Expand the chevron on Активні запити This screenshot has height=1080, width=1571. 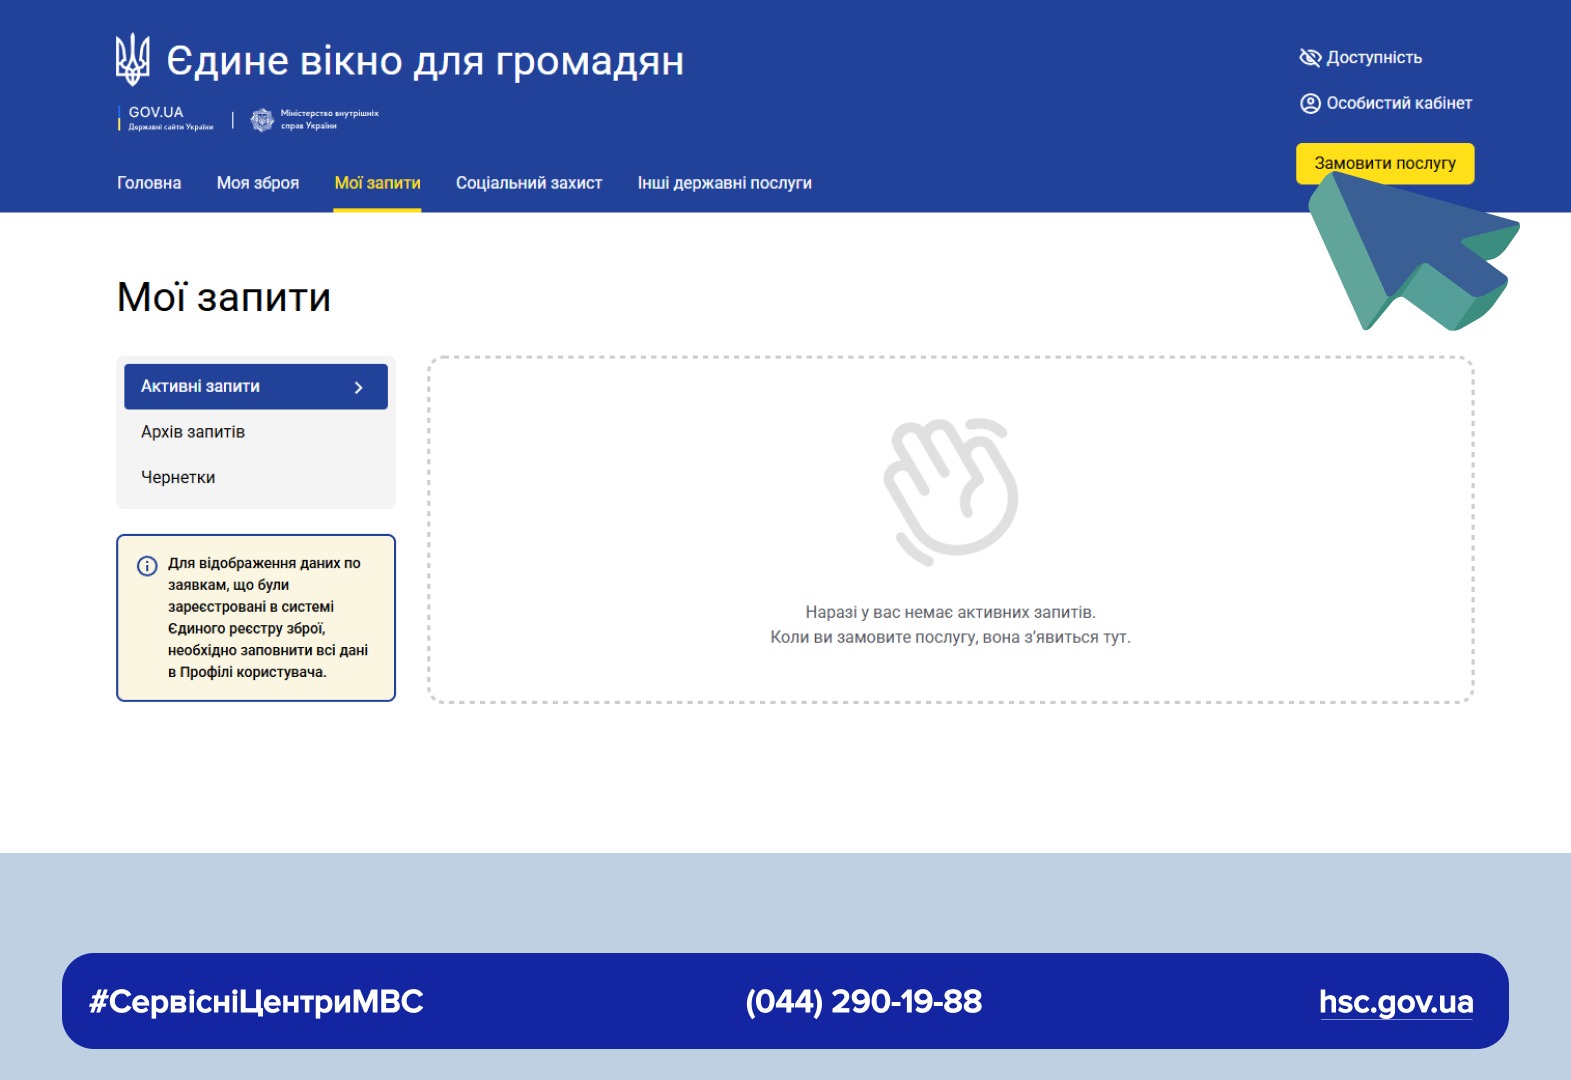click(x=358, y=387)
